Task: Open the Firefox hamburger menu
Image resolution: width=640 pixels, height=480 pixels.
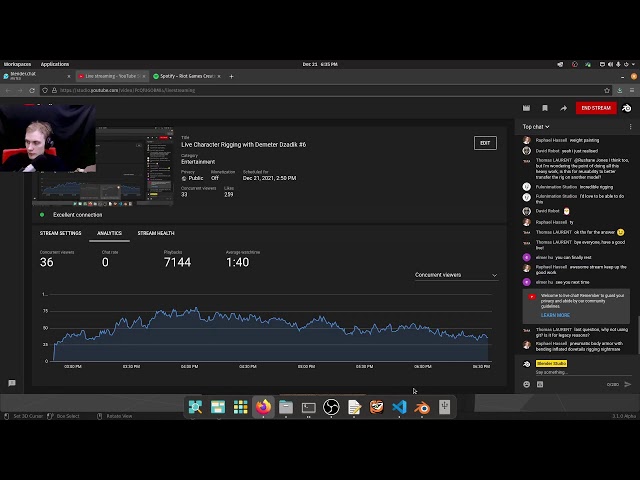Action: pos(632,90)
